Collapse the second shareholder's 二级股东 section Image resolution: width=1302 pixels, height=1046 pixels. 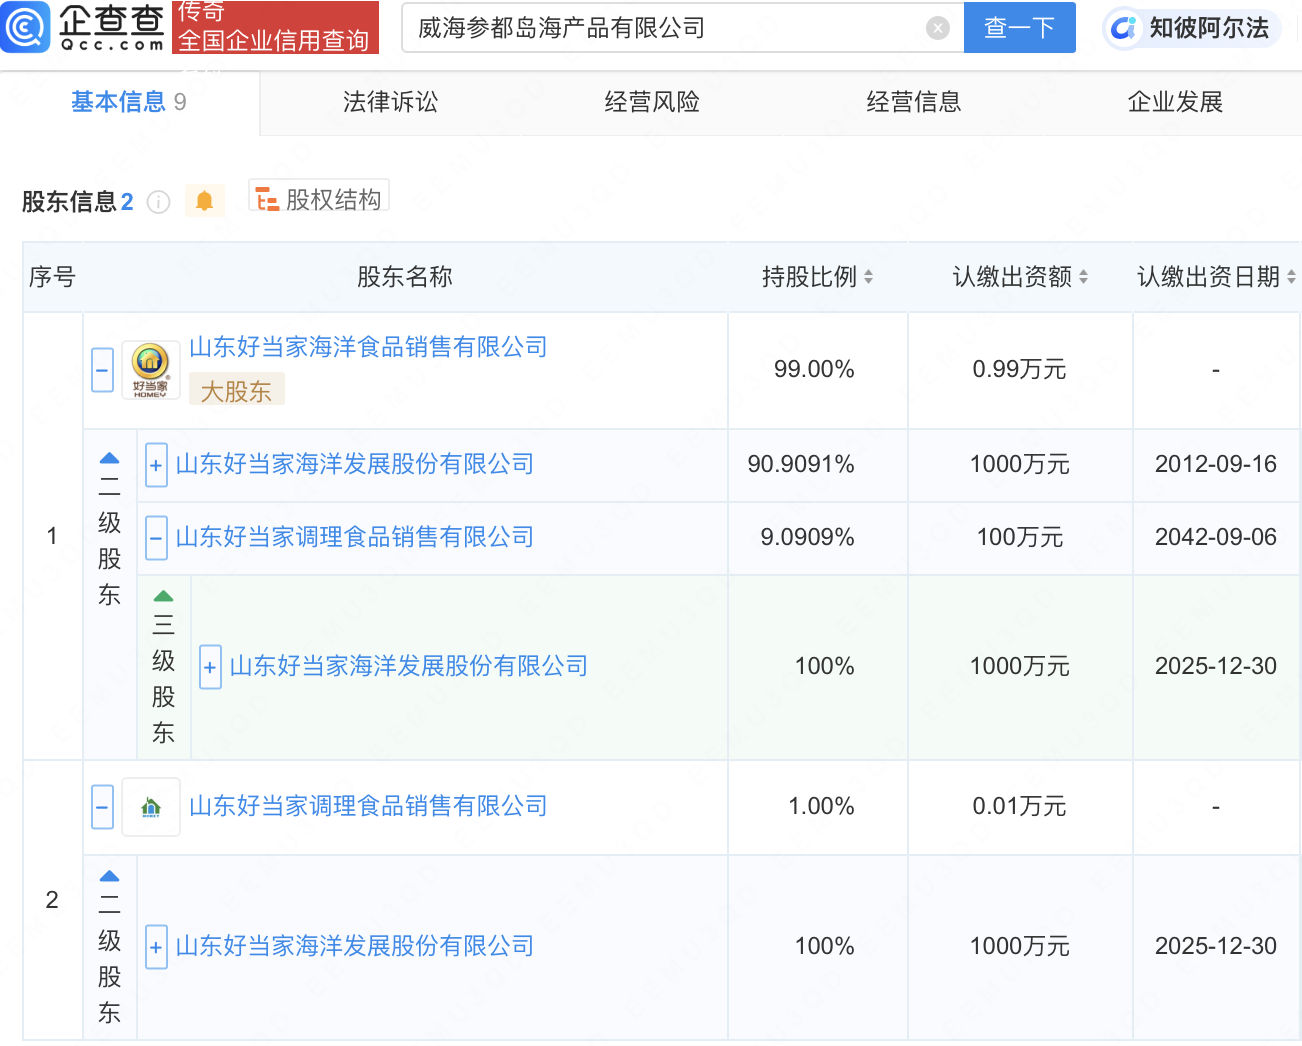click(x=110, y=876)
